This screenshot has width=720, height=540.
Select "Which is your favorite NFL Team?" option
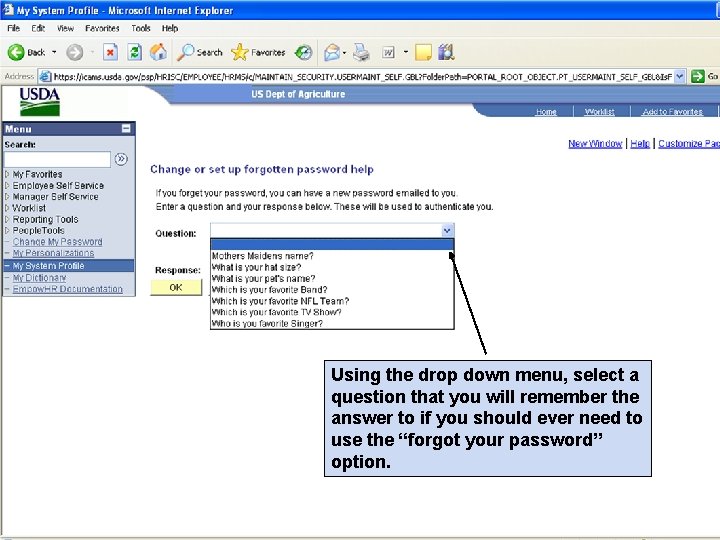(332, 301)
